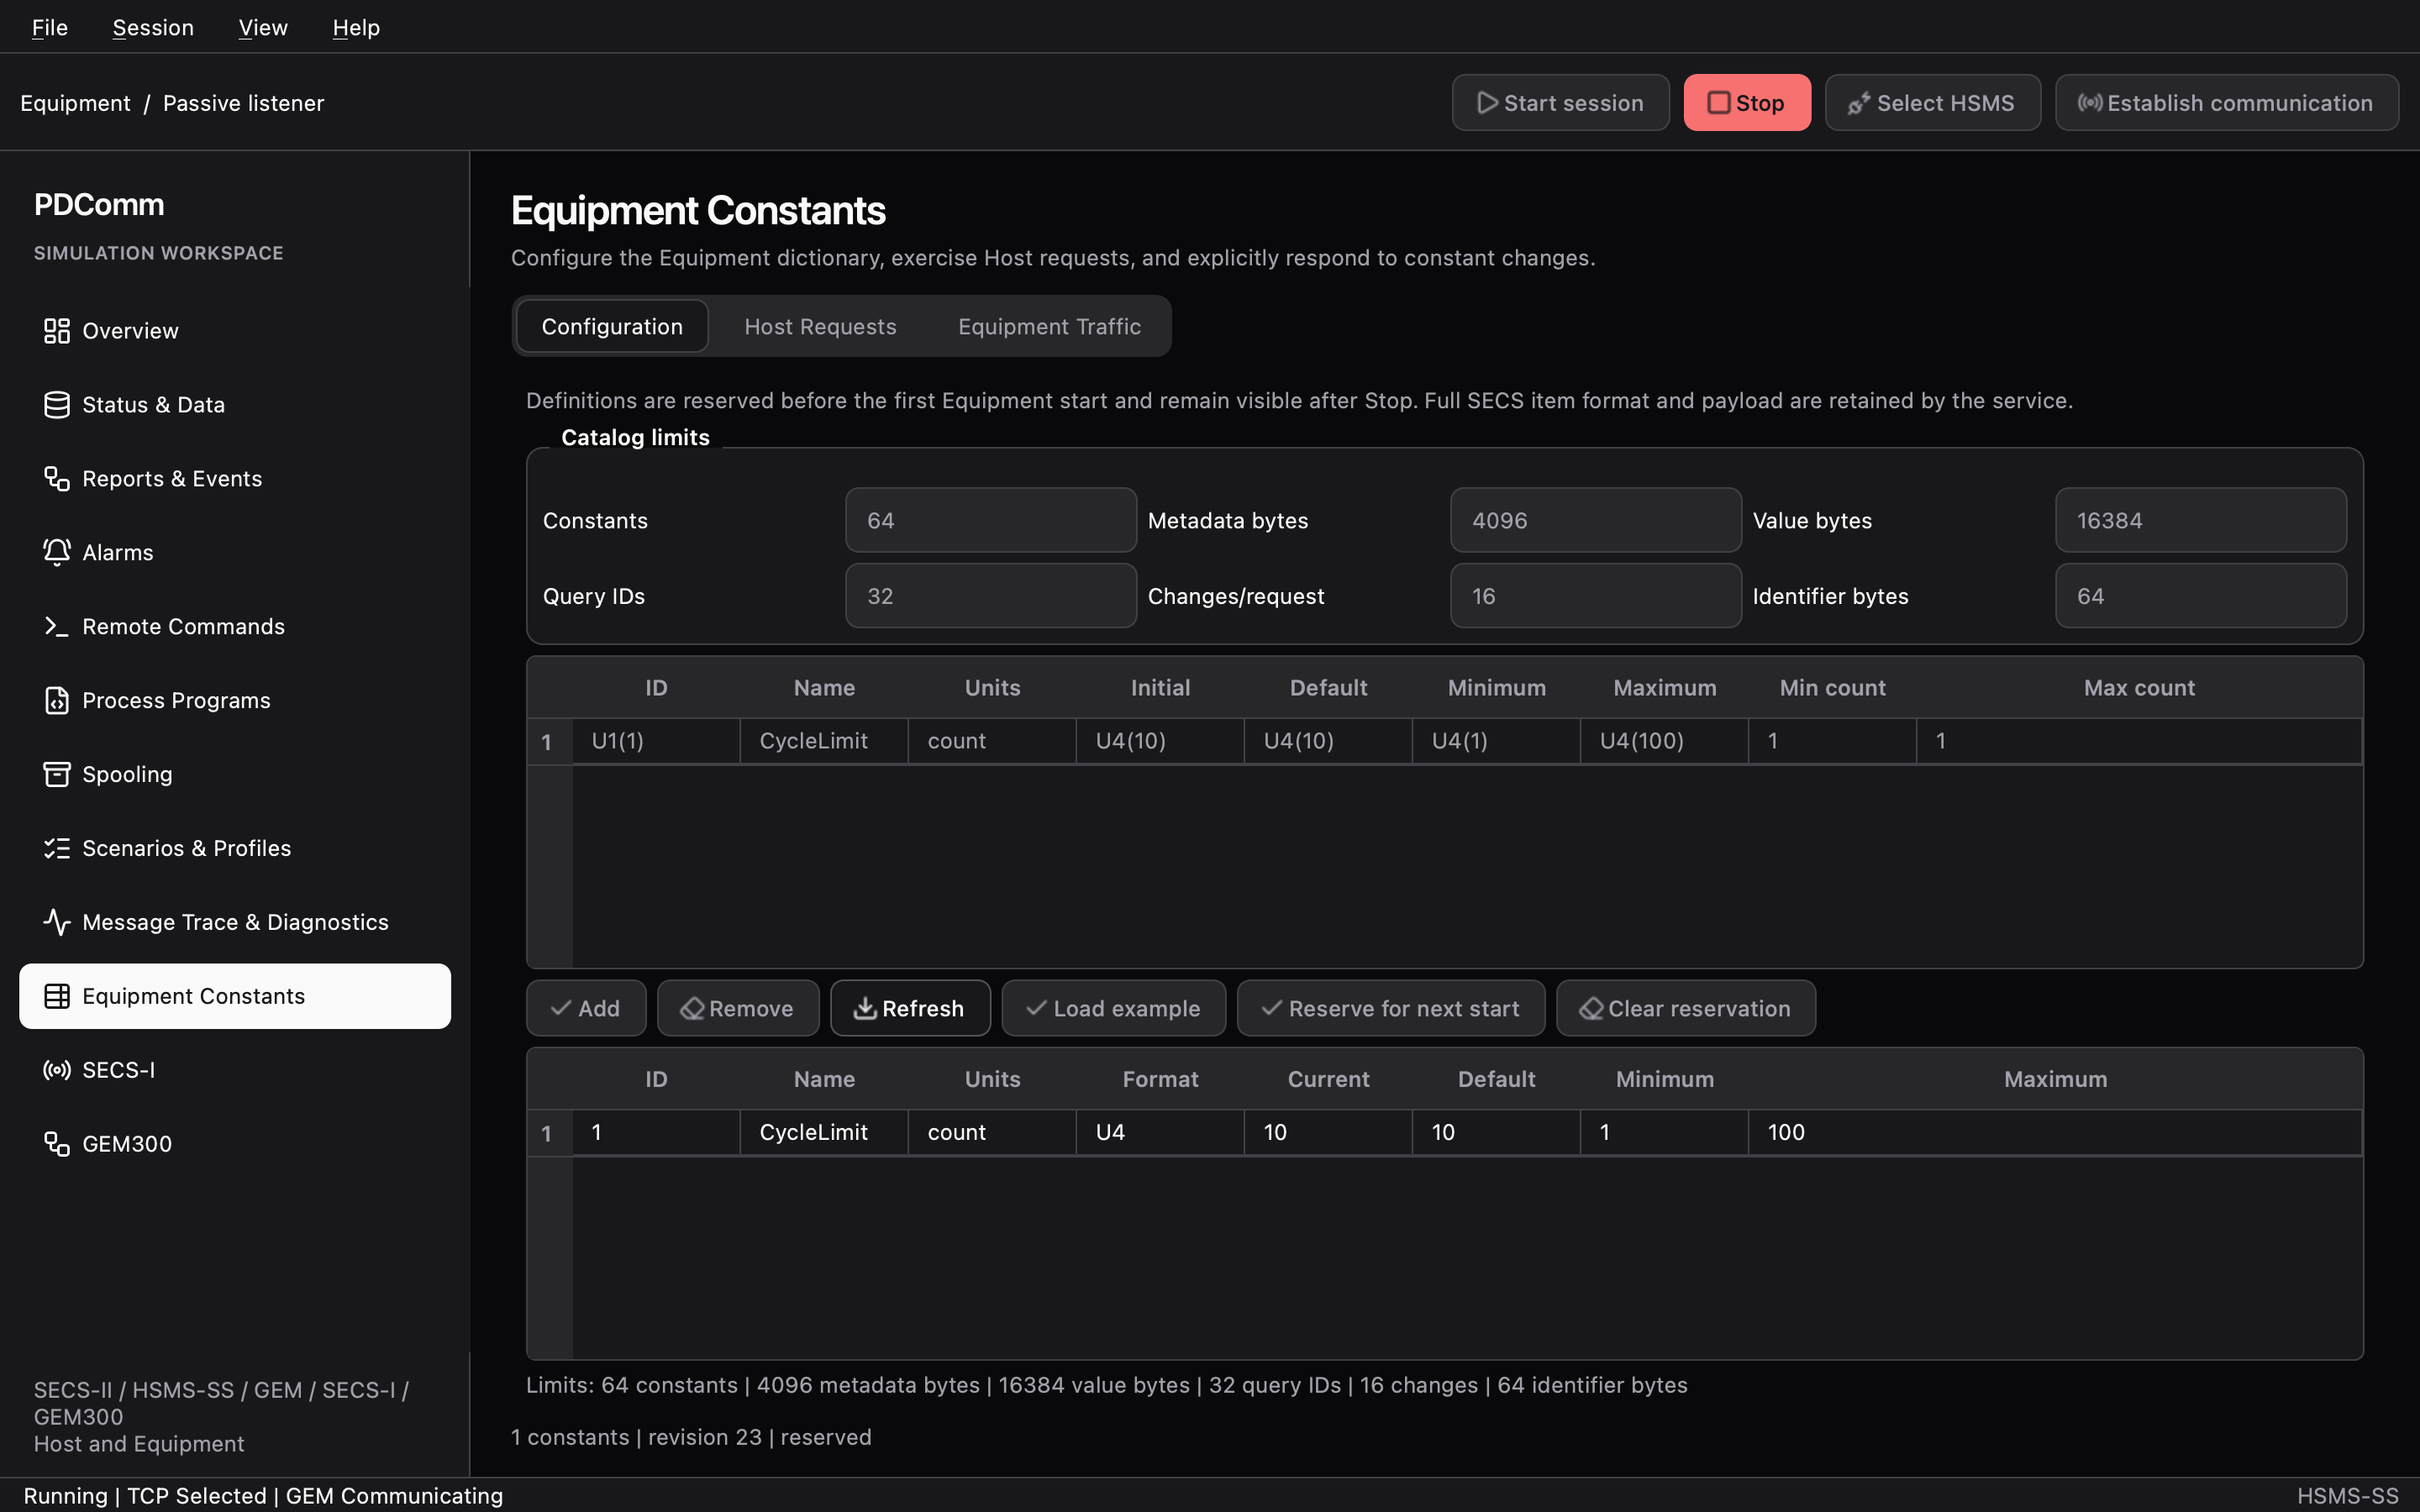Click the plug icon on Select HSMS
Viewport: 2420px width, 1512px height.
coord(1859,103)
